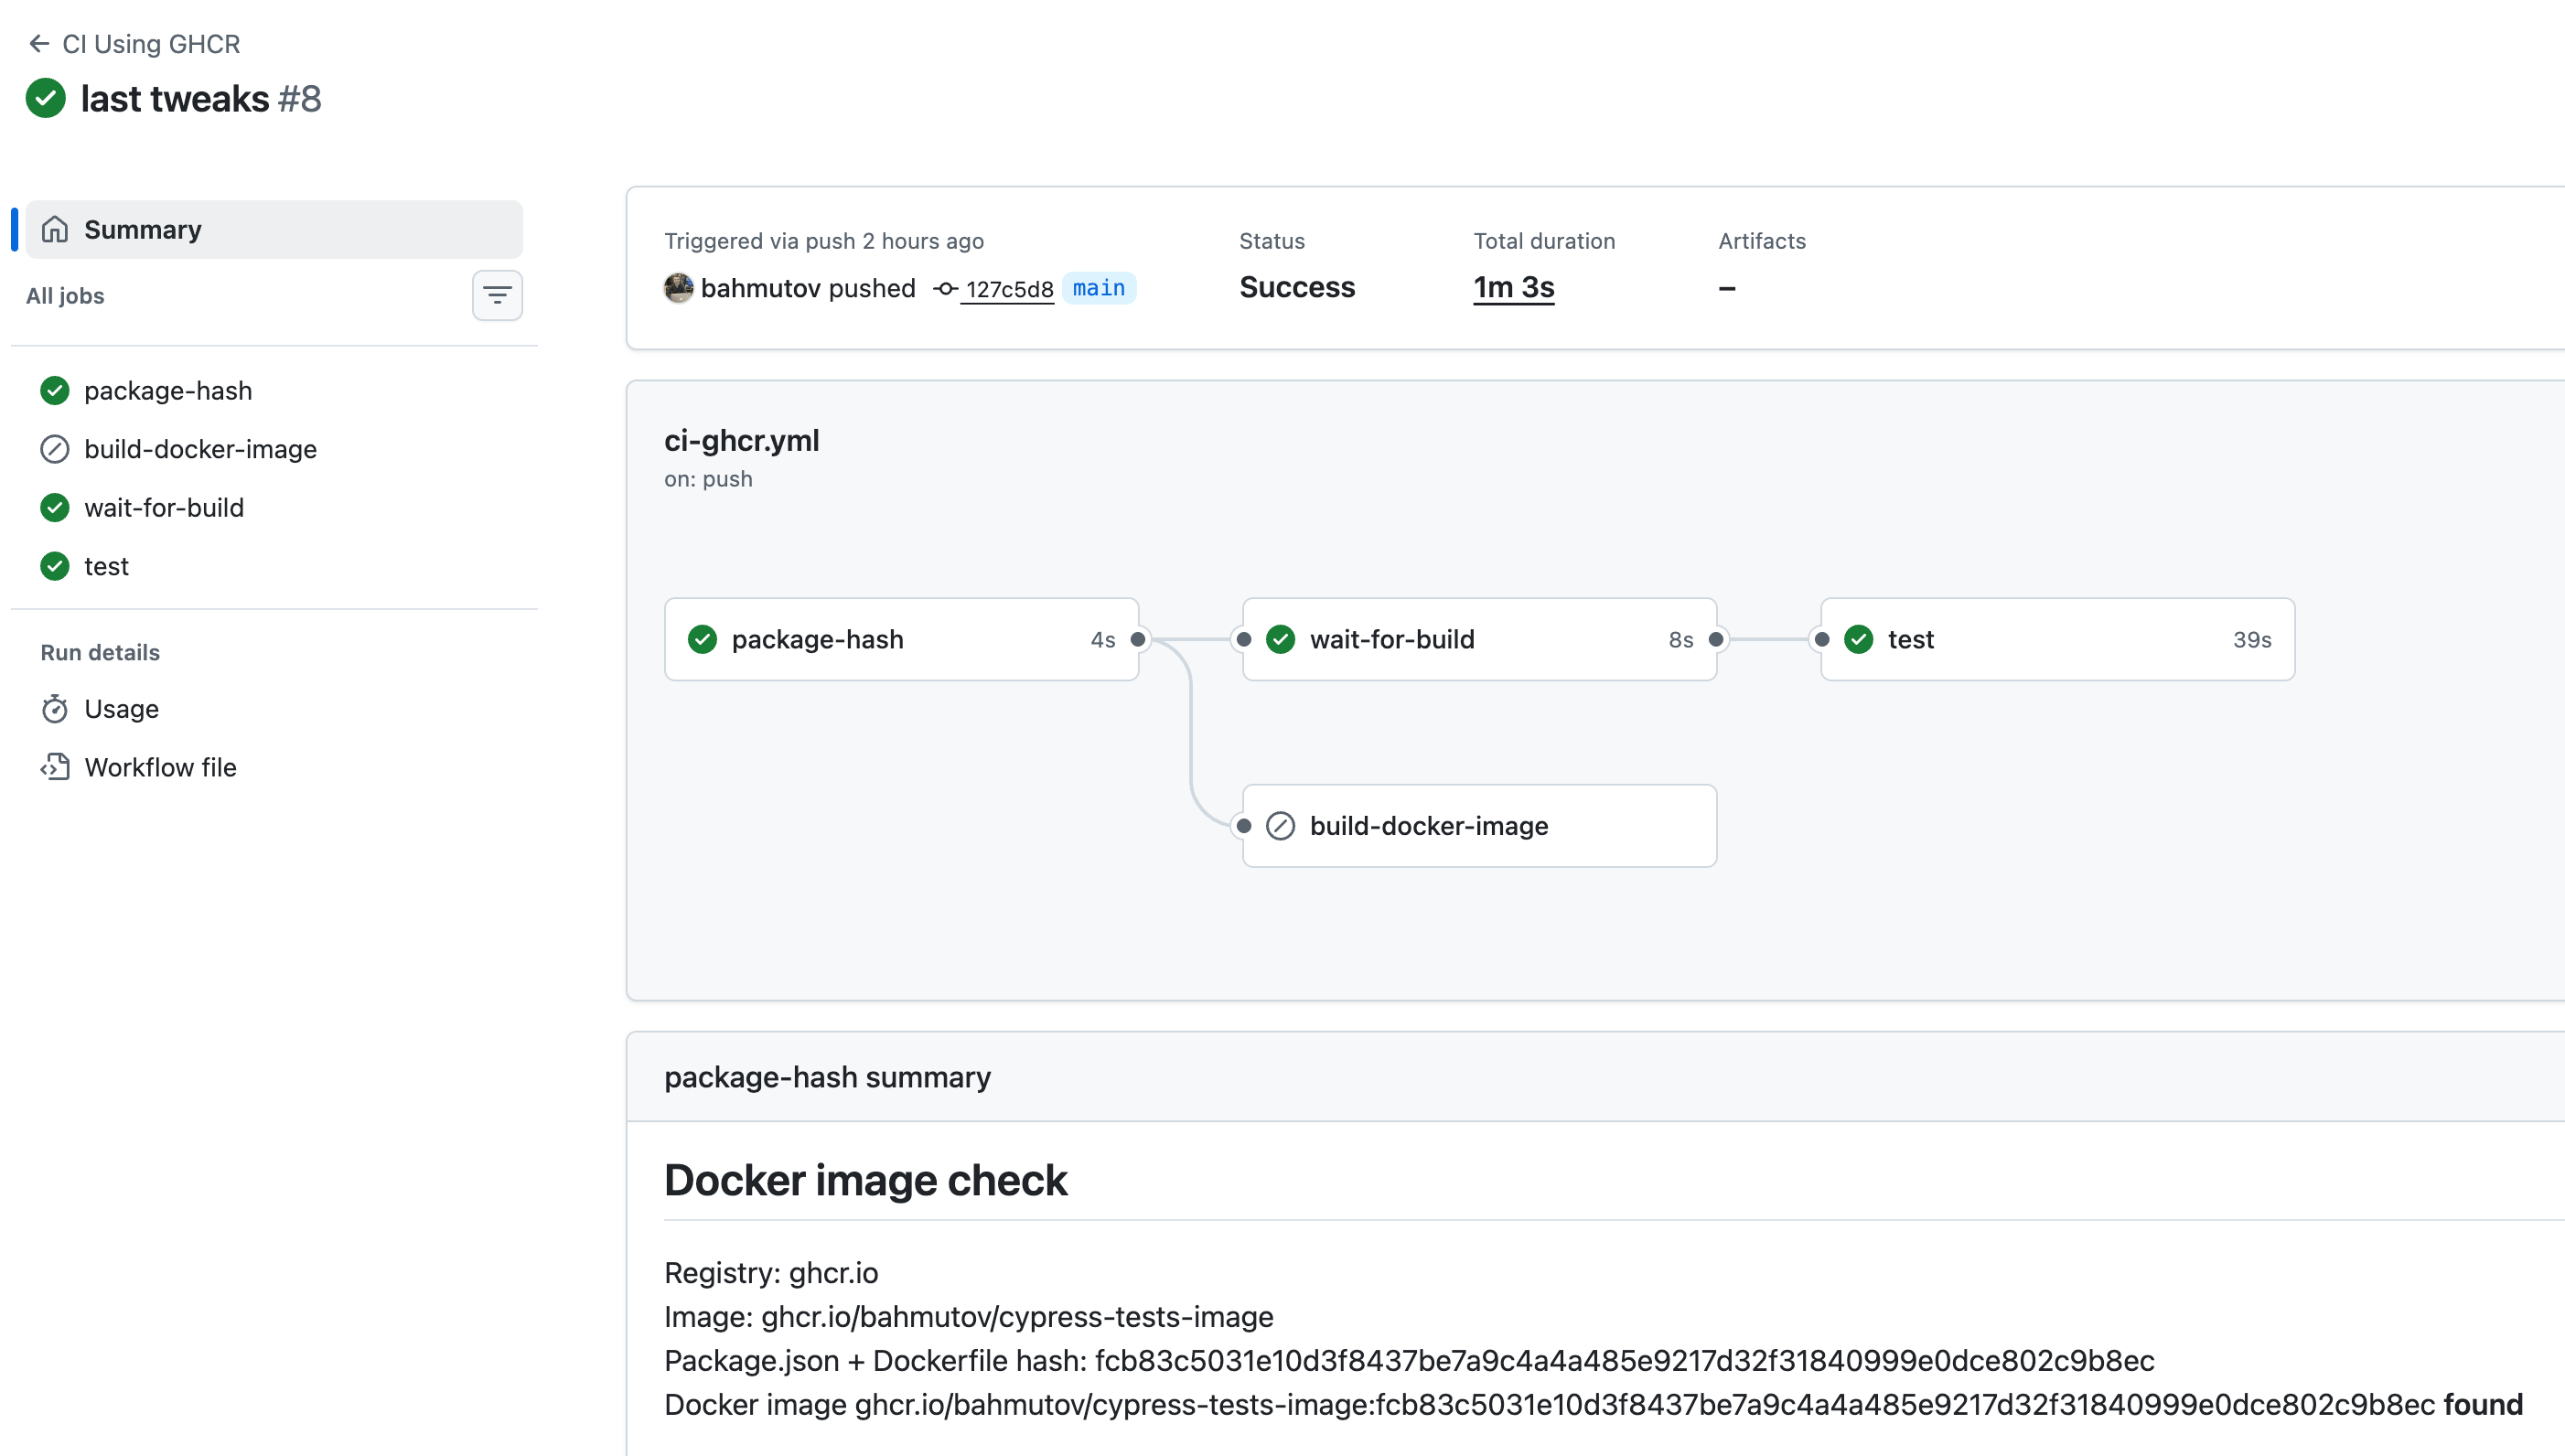2565x1456 pixels.
Task: Click bahmutov's avatar image
Action: (x=678, y=288)
